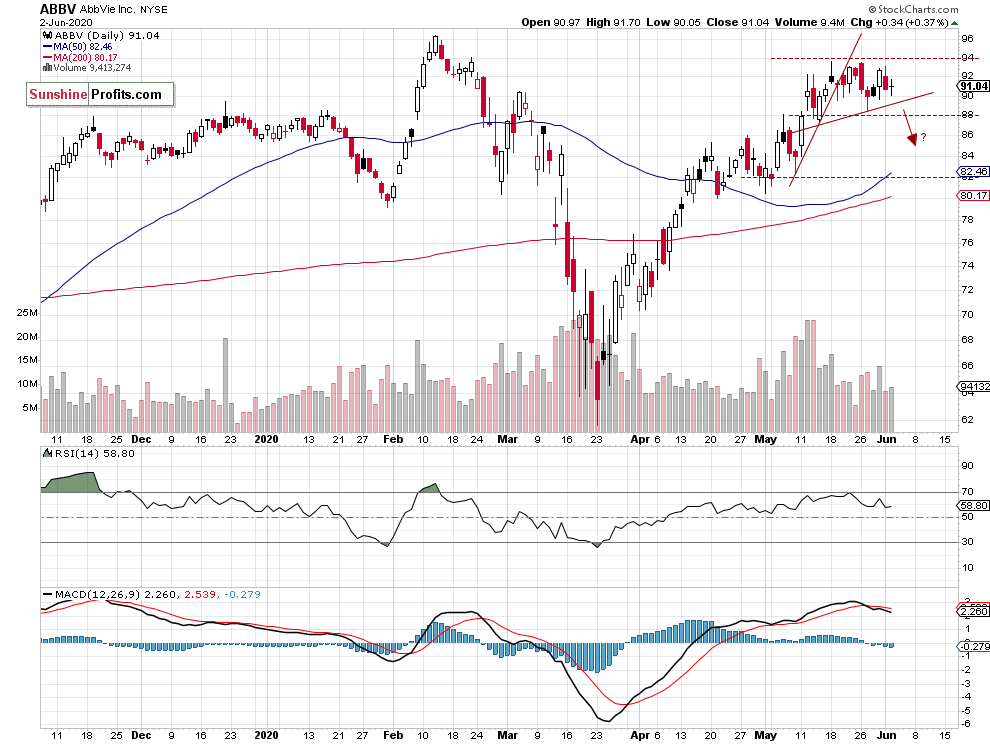This screenshot has width=990, height=744.
Task: Click the Apr label on the axis under the volume bars
Action: pyautogui.click(x=640, y=439)
